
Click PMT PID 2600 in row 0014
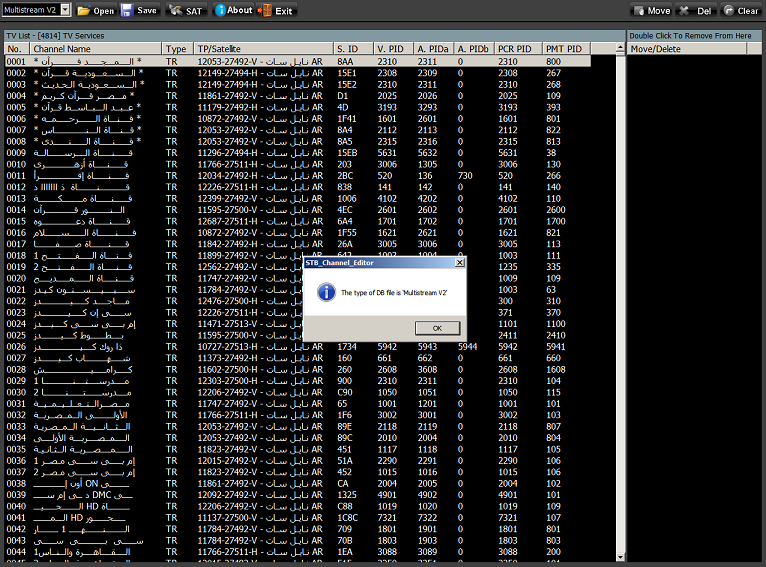coord(555,210)
